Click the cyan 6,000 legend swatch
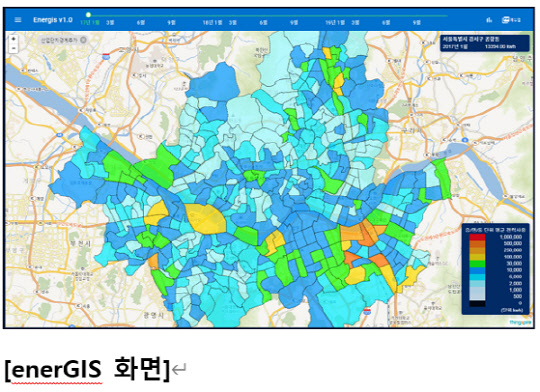Image resolution: width=540 pixels, height=392 pixels. [477, 277]
